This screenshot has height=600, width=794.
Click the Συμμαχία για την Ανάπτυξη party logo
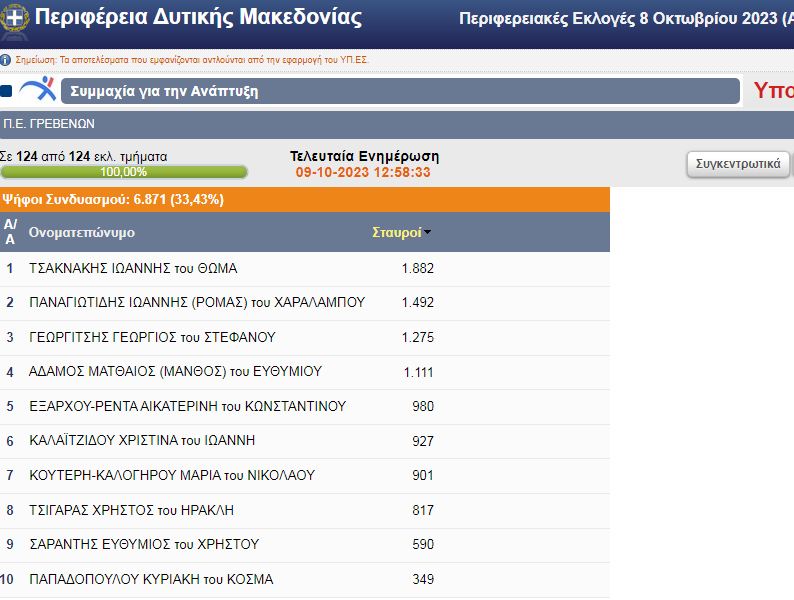pyautogui.click(x=38, y=89)
